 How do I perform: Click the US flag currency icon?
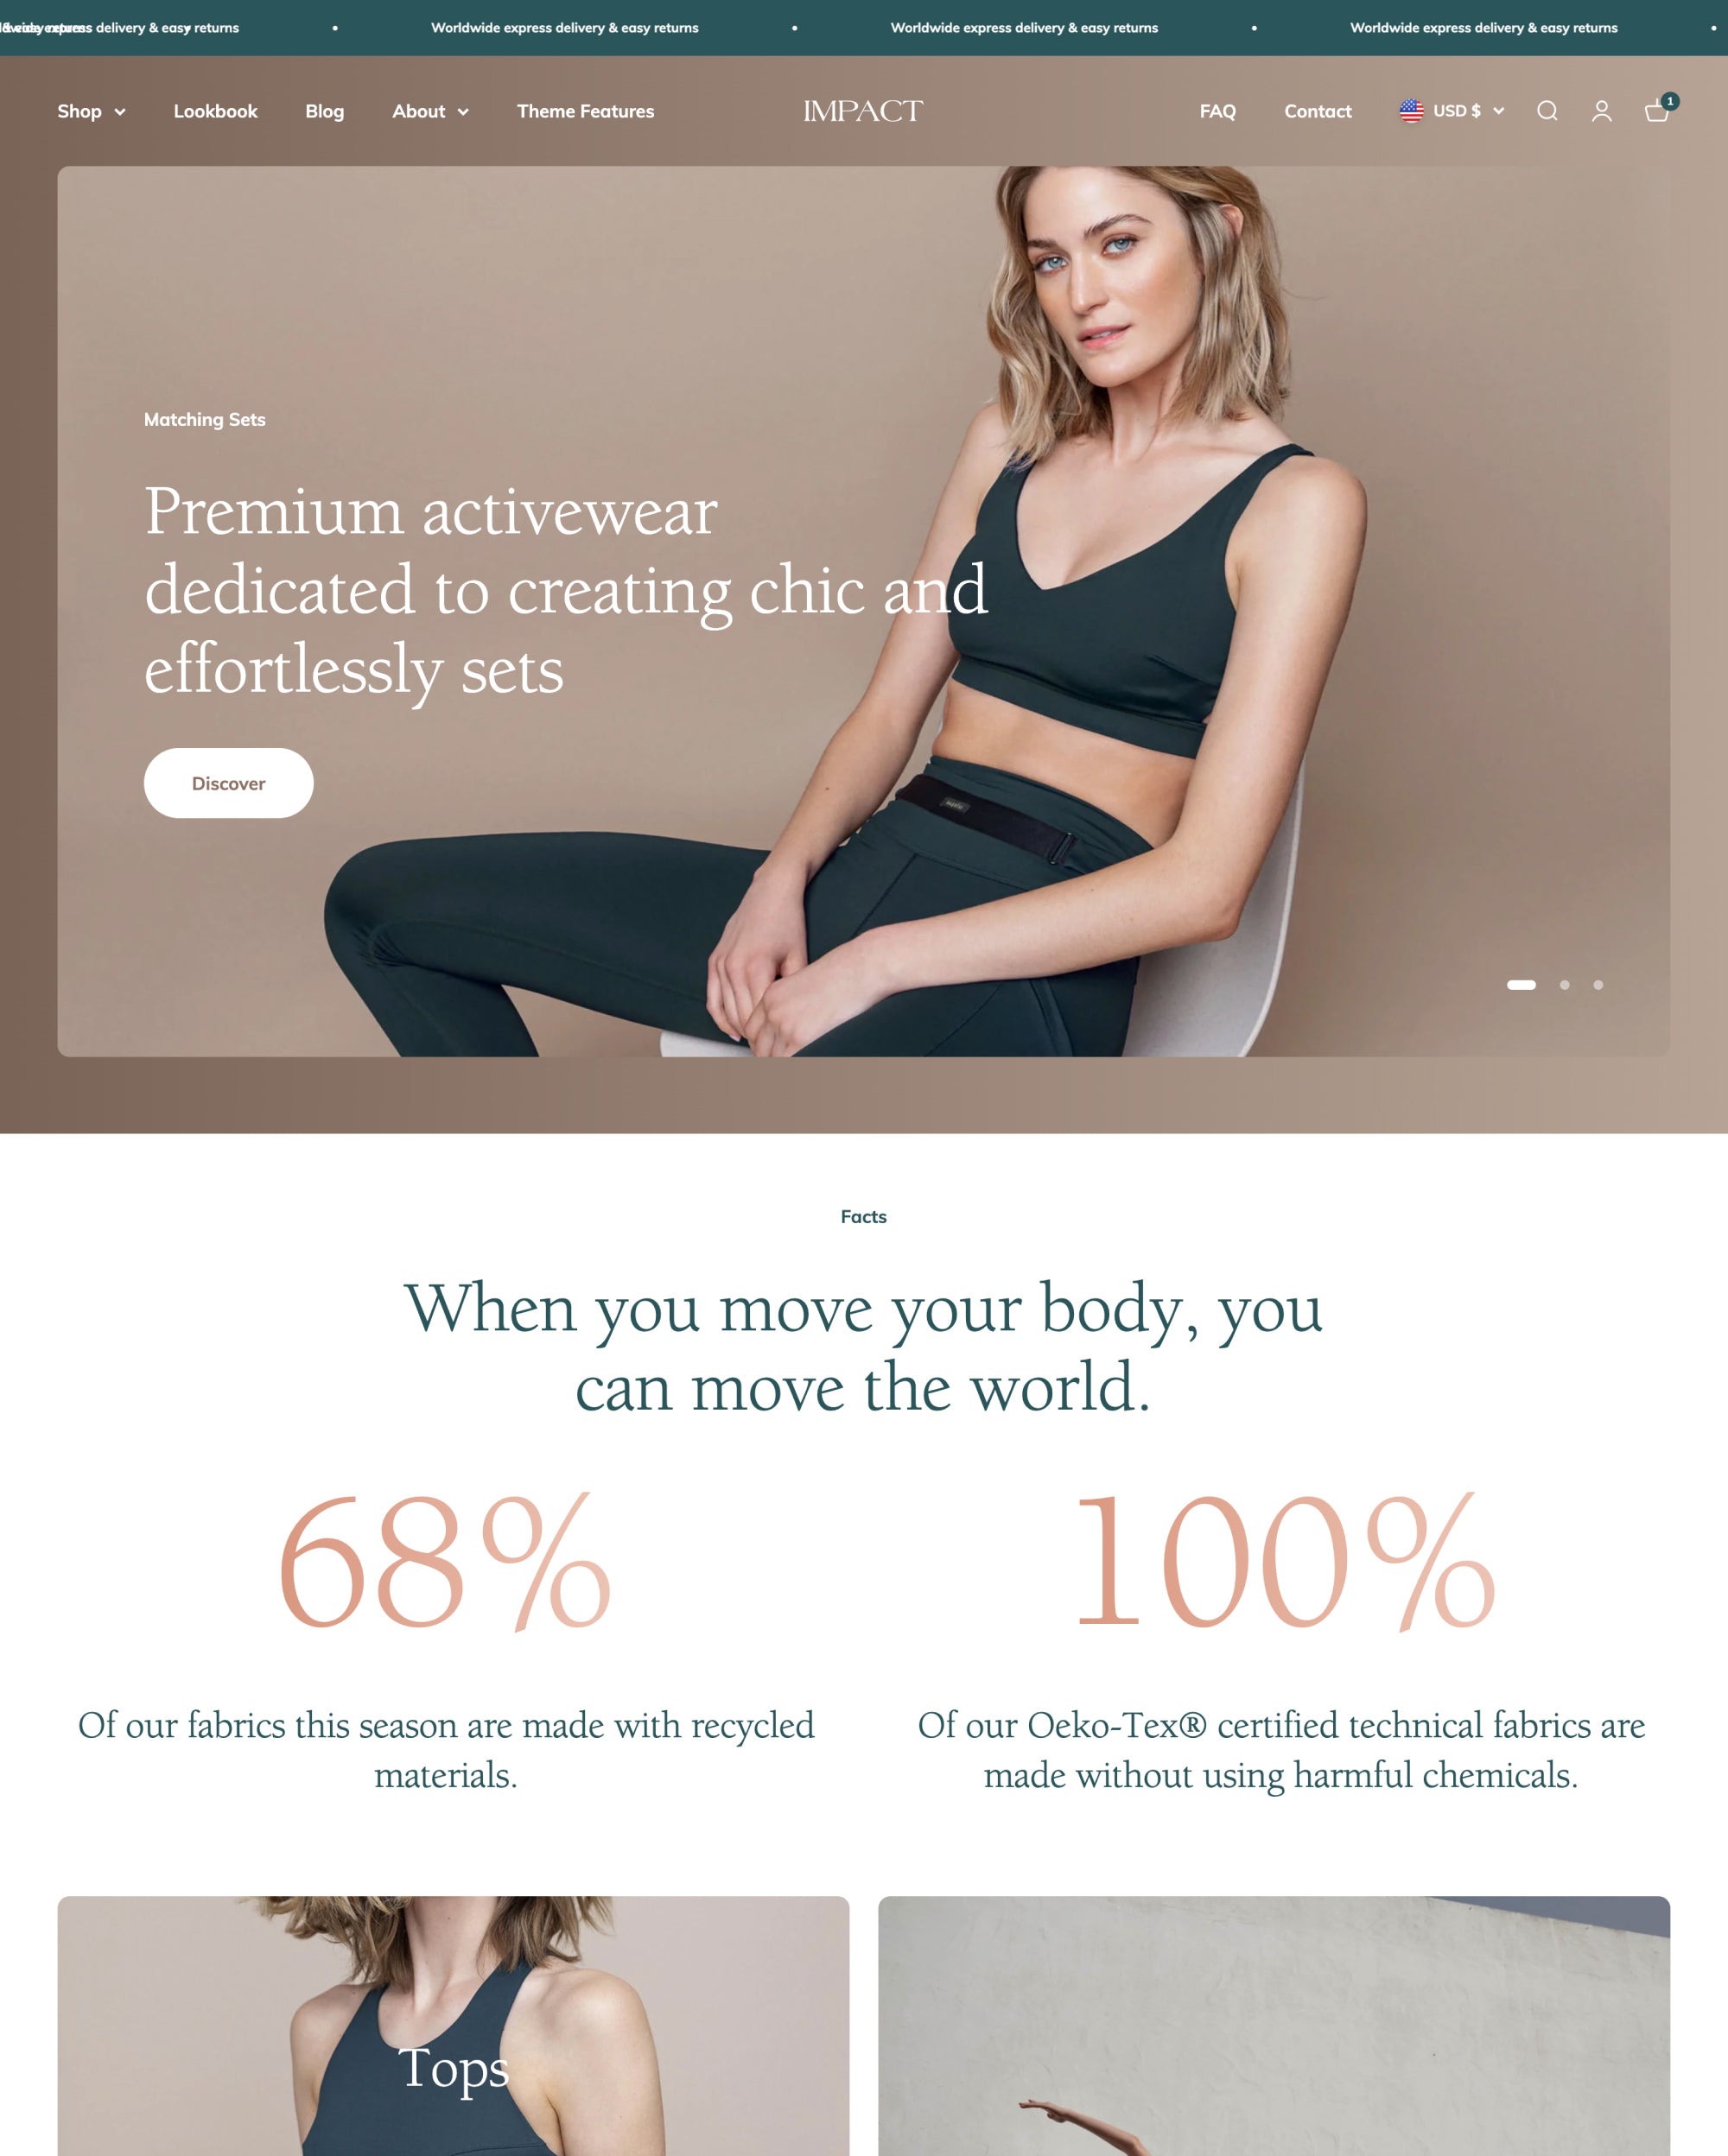pyautogui.click(x=1411, y=111)
